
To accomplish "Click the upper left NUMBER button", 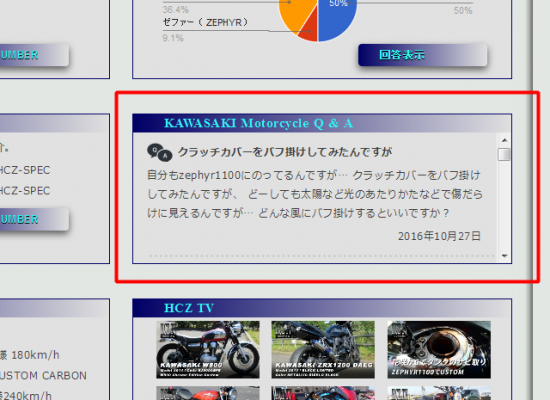I will click(34, 55).
